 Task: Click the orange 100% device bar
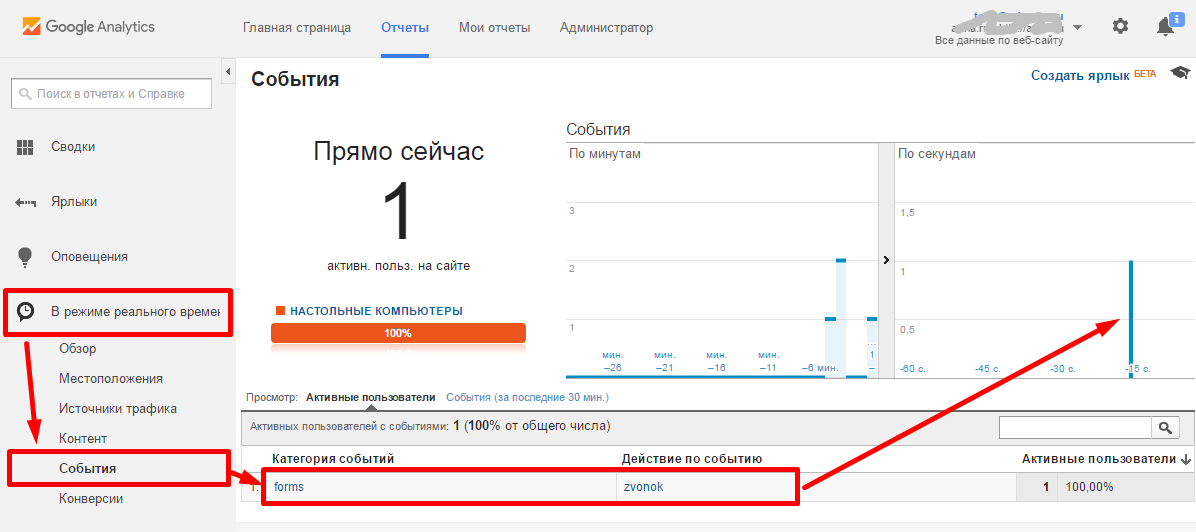pyautogui.click(x=398, y=334)
